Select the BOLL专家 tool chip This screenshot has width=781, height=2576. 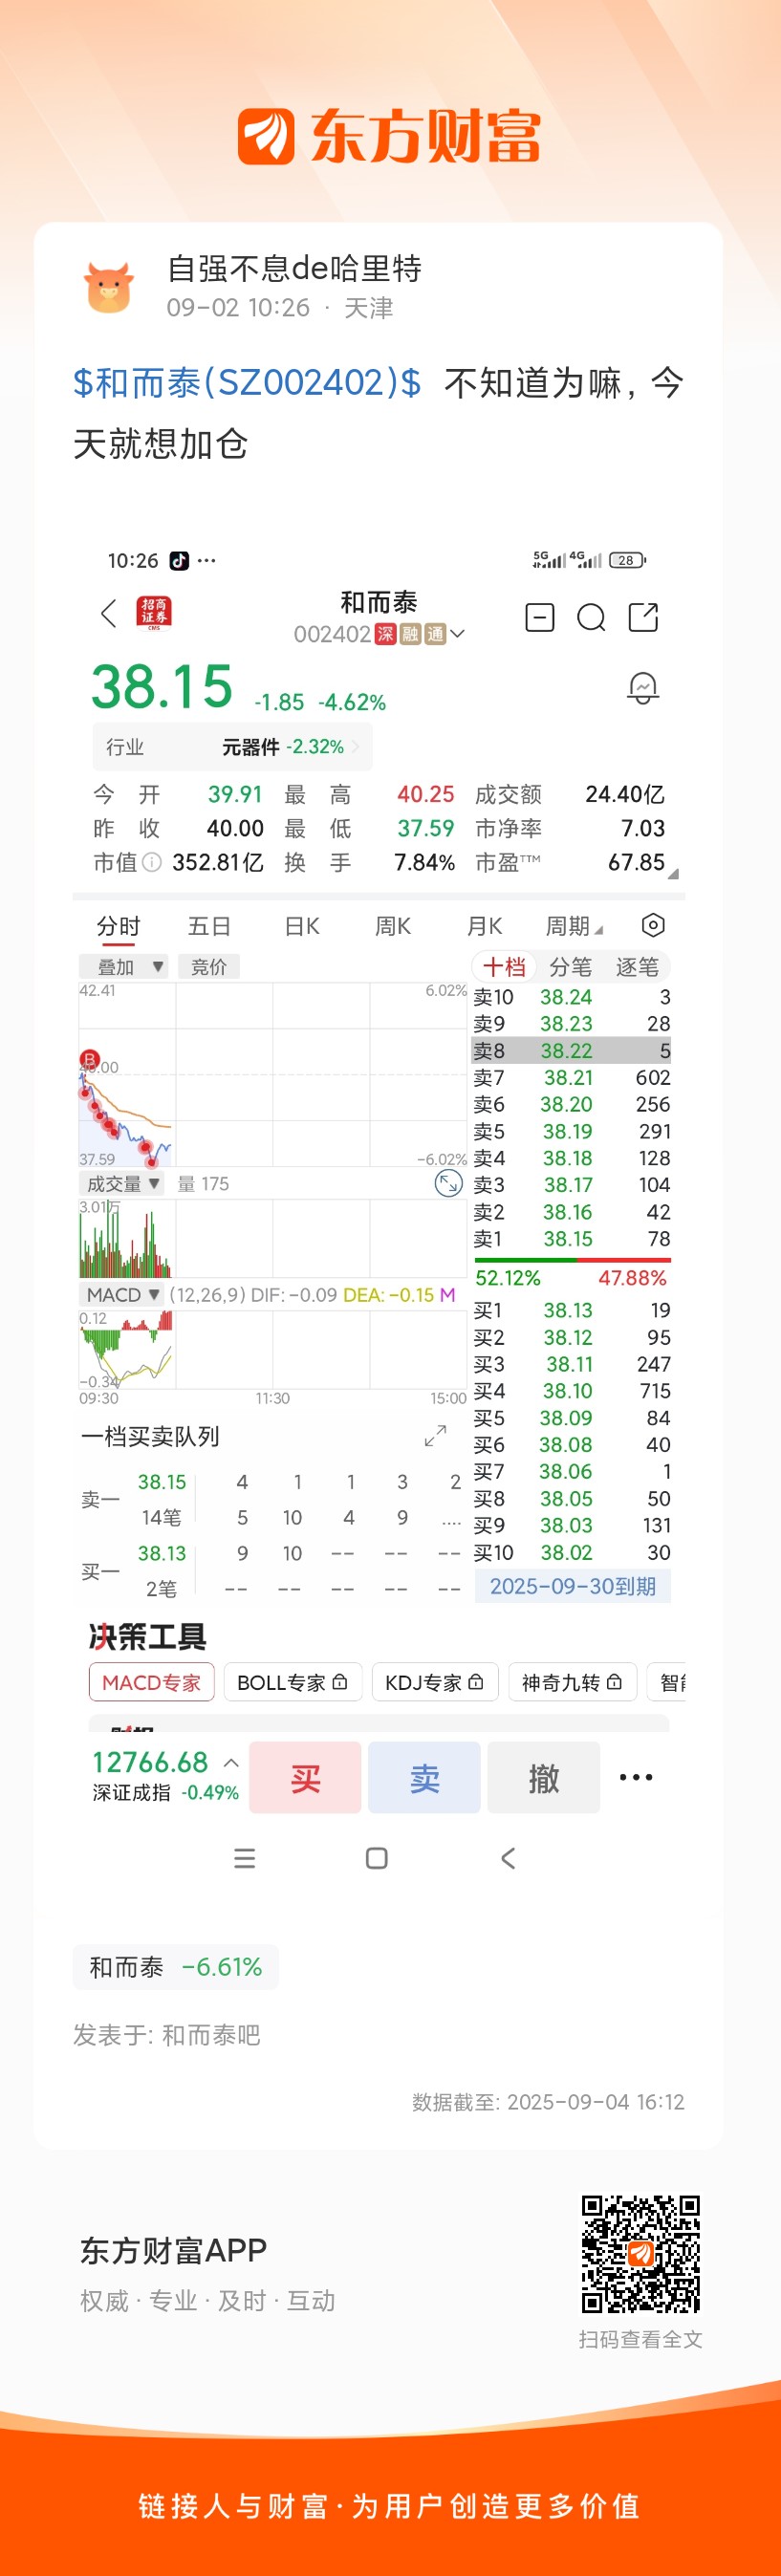tap(292, 1683)
